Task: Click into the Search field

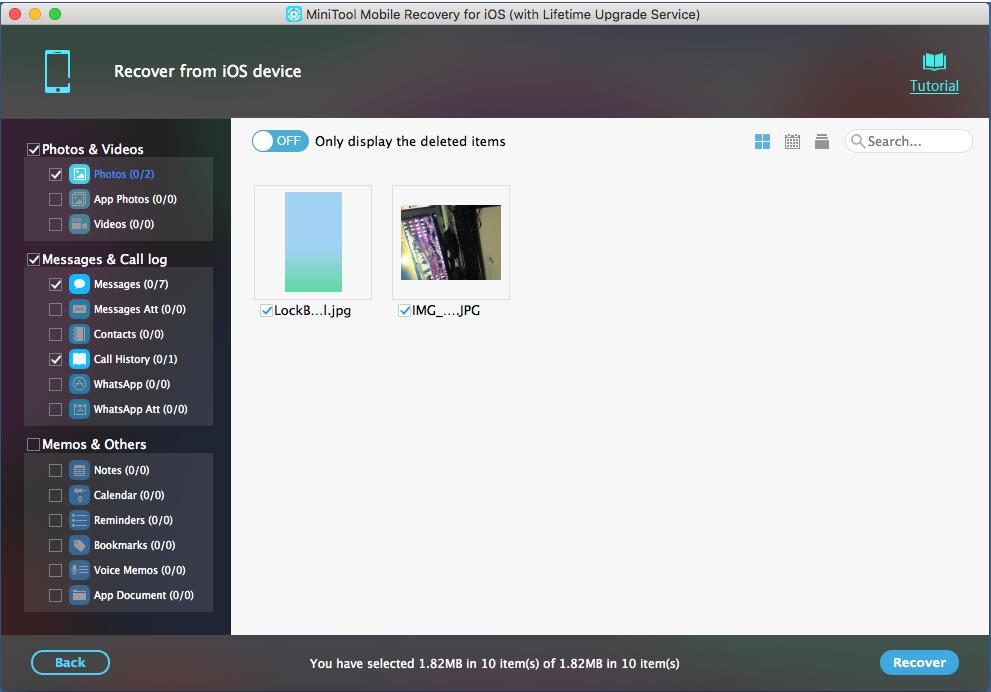Action: tap(908, 141)
